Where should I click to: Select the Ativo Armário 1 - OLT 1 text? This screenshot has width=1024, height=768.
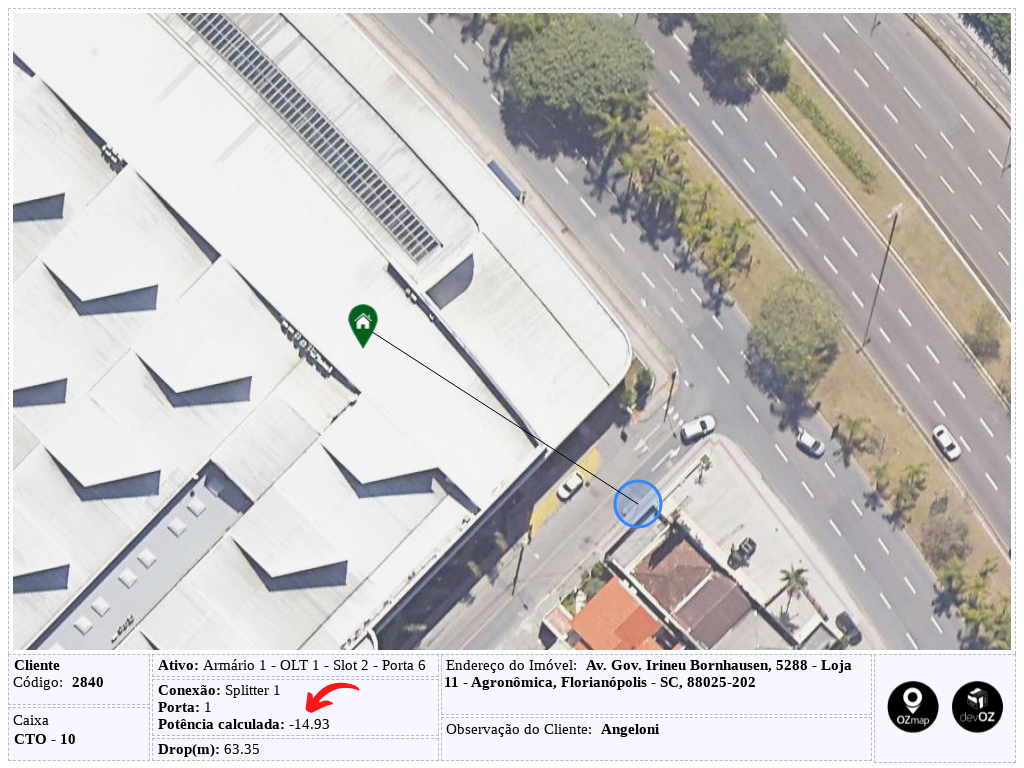292,665
